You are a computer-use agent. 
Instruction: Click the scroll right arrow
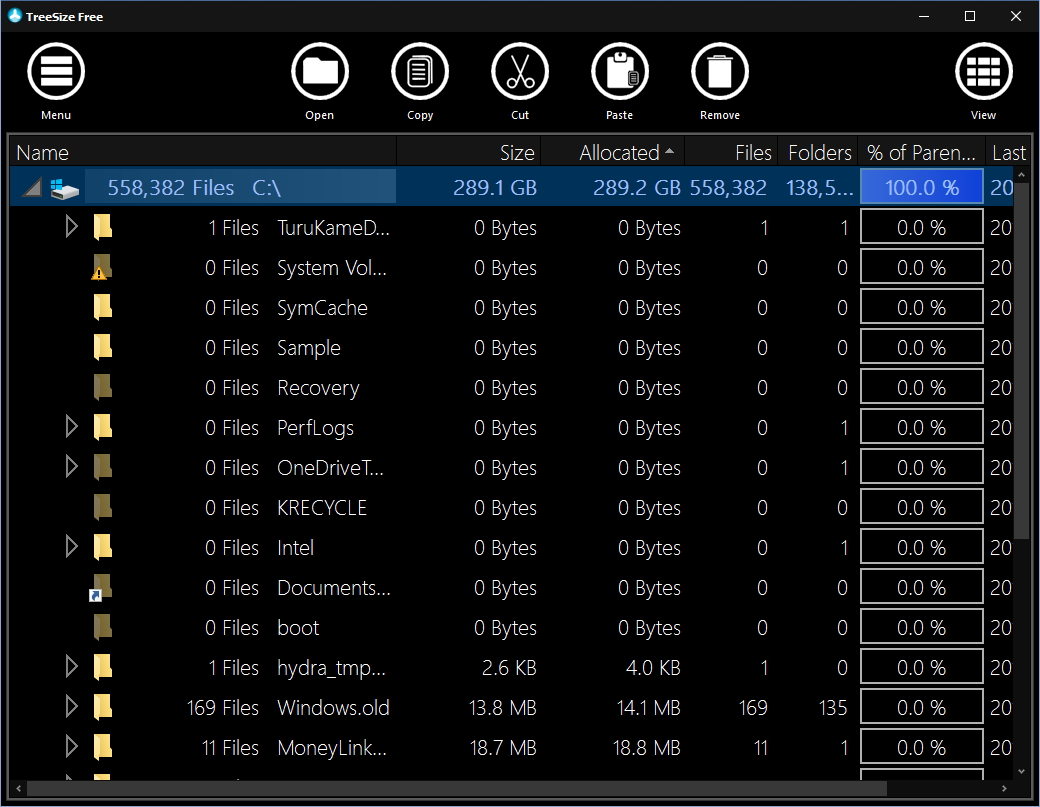pyautogui.click(x=1004, y=788)
